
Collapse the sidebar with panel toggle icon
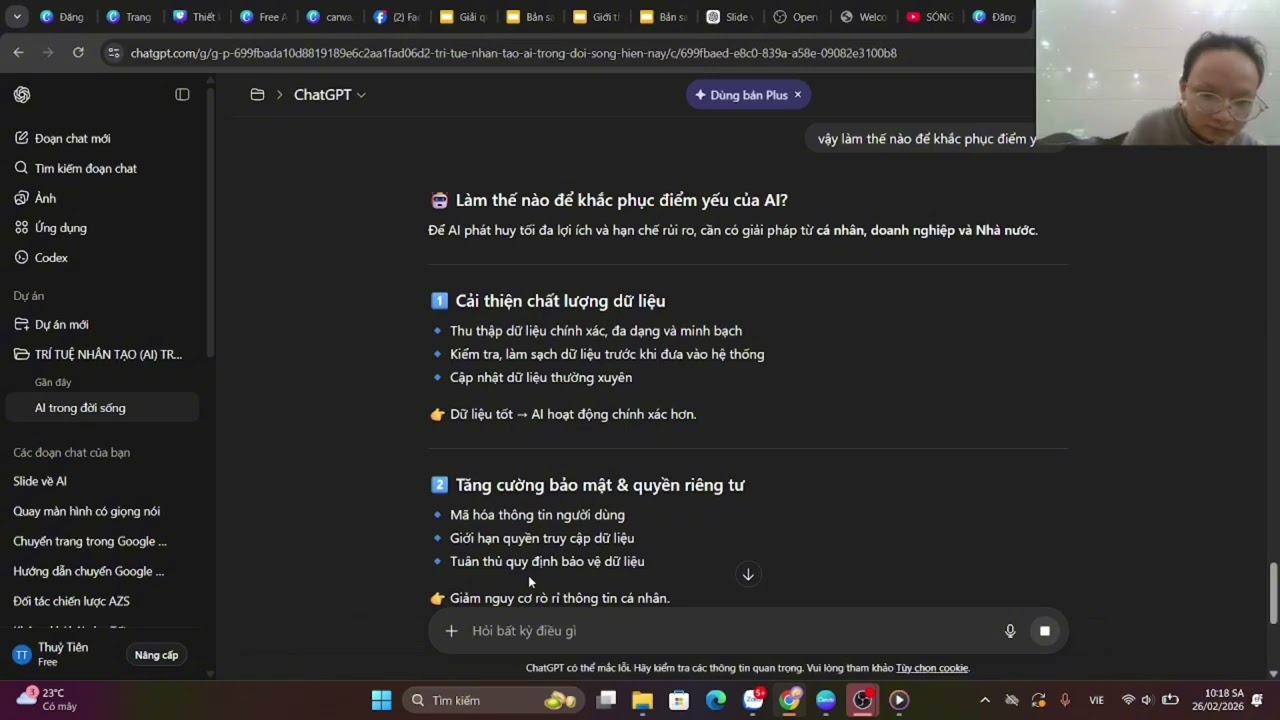(182, 94)
